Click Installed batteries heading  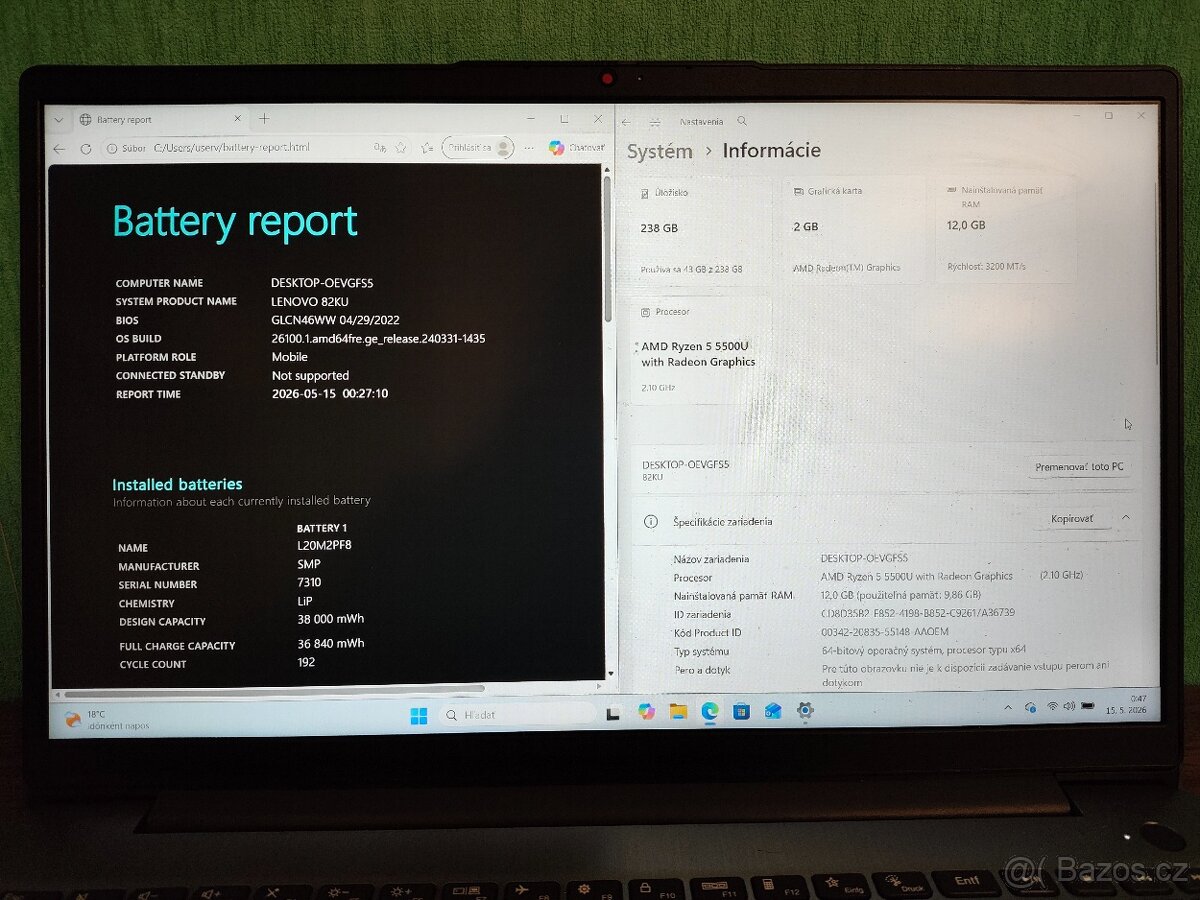(177, 484)
